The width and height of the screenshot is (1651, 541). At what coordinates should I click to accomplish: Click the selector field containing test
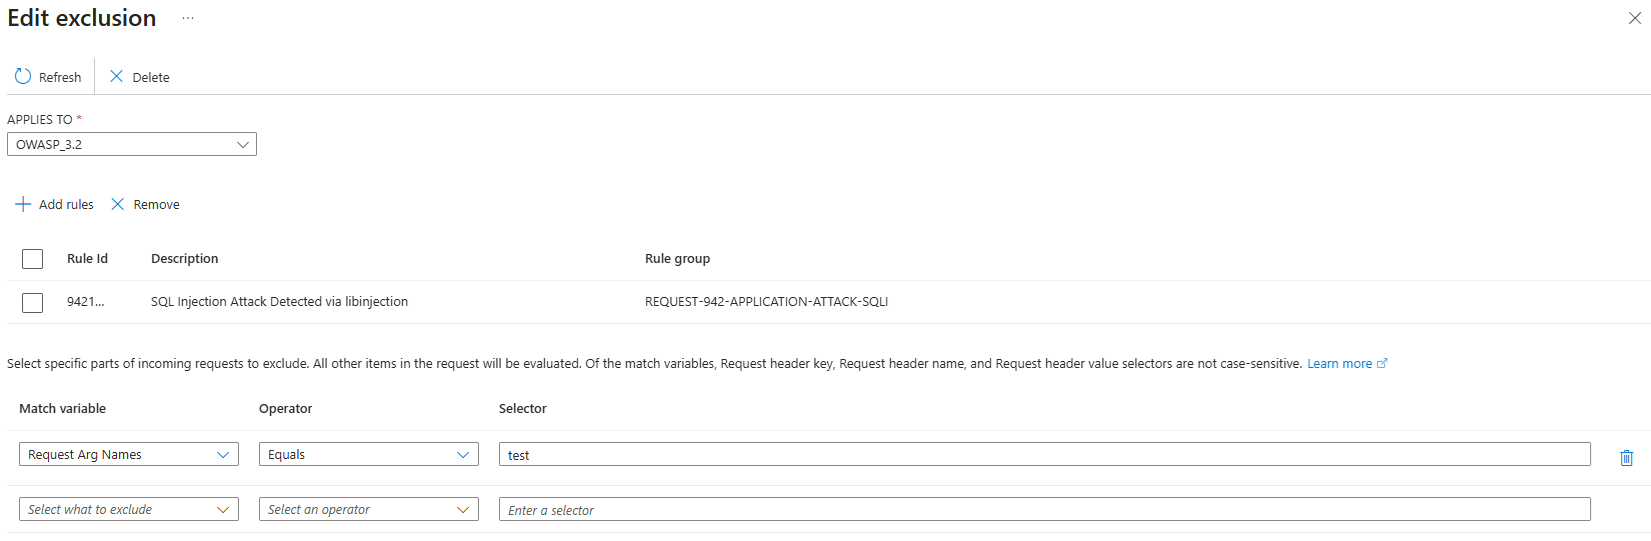1044,454
